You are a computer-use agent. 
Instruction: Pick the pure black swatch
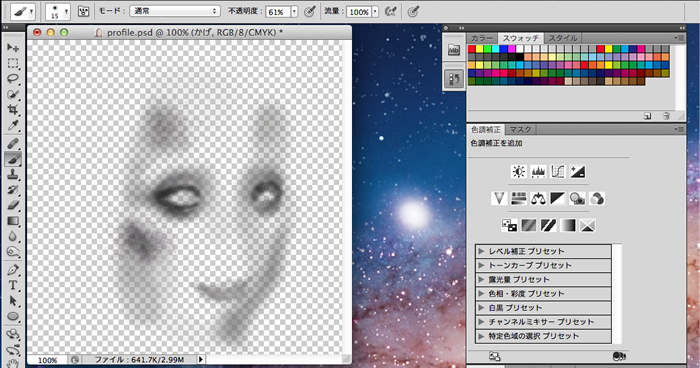coord(520,57)
